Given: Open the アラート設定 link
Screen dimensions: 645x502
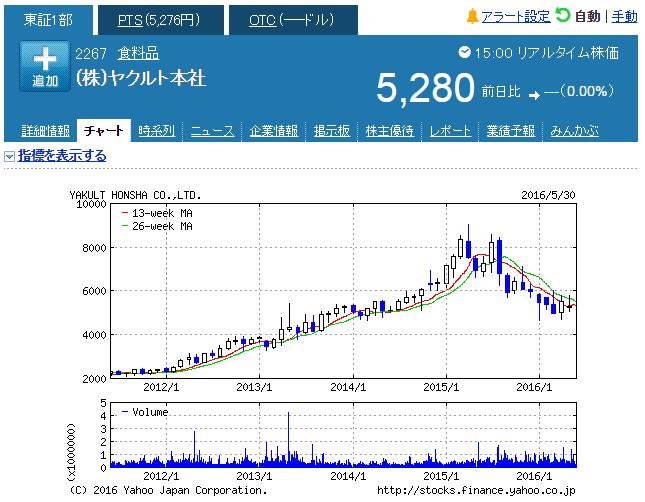Looking at the screenshot, I should 516,17.
